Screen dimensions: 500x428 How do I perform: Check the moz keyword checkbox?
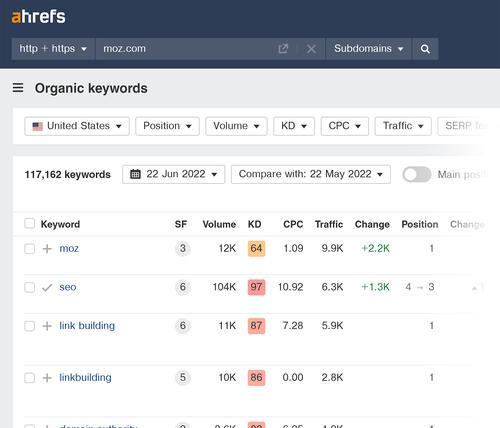click(x=30, y=249)
